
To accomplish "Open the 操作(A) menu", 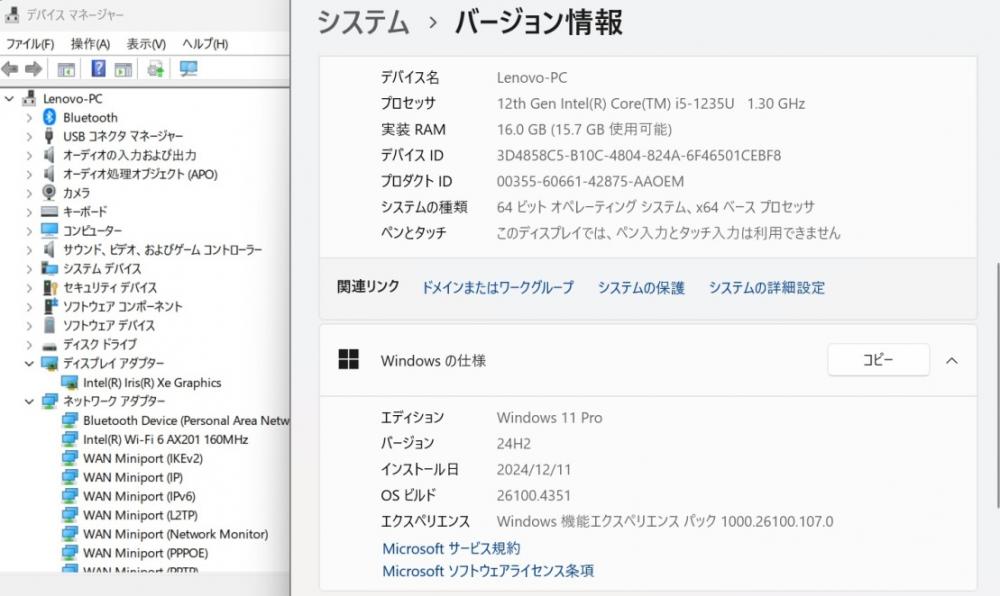I will coord(90,44).
